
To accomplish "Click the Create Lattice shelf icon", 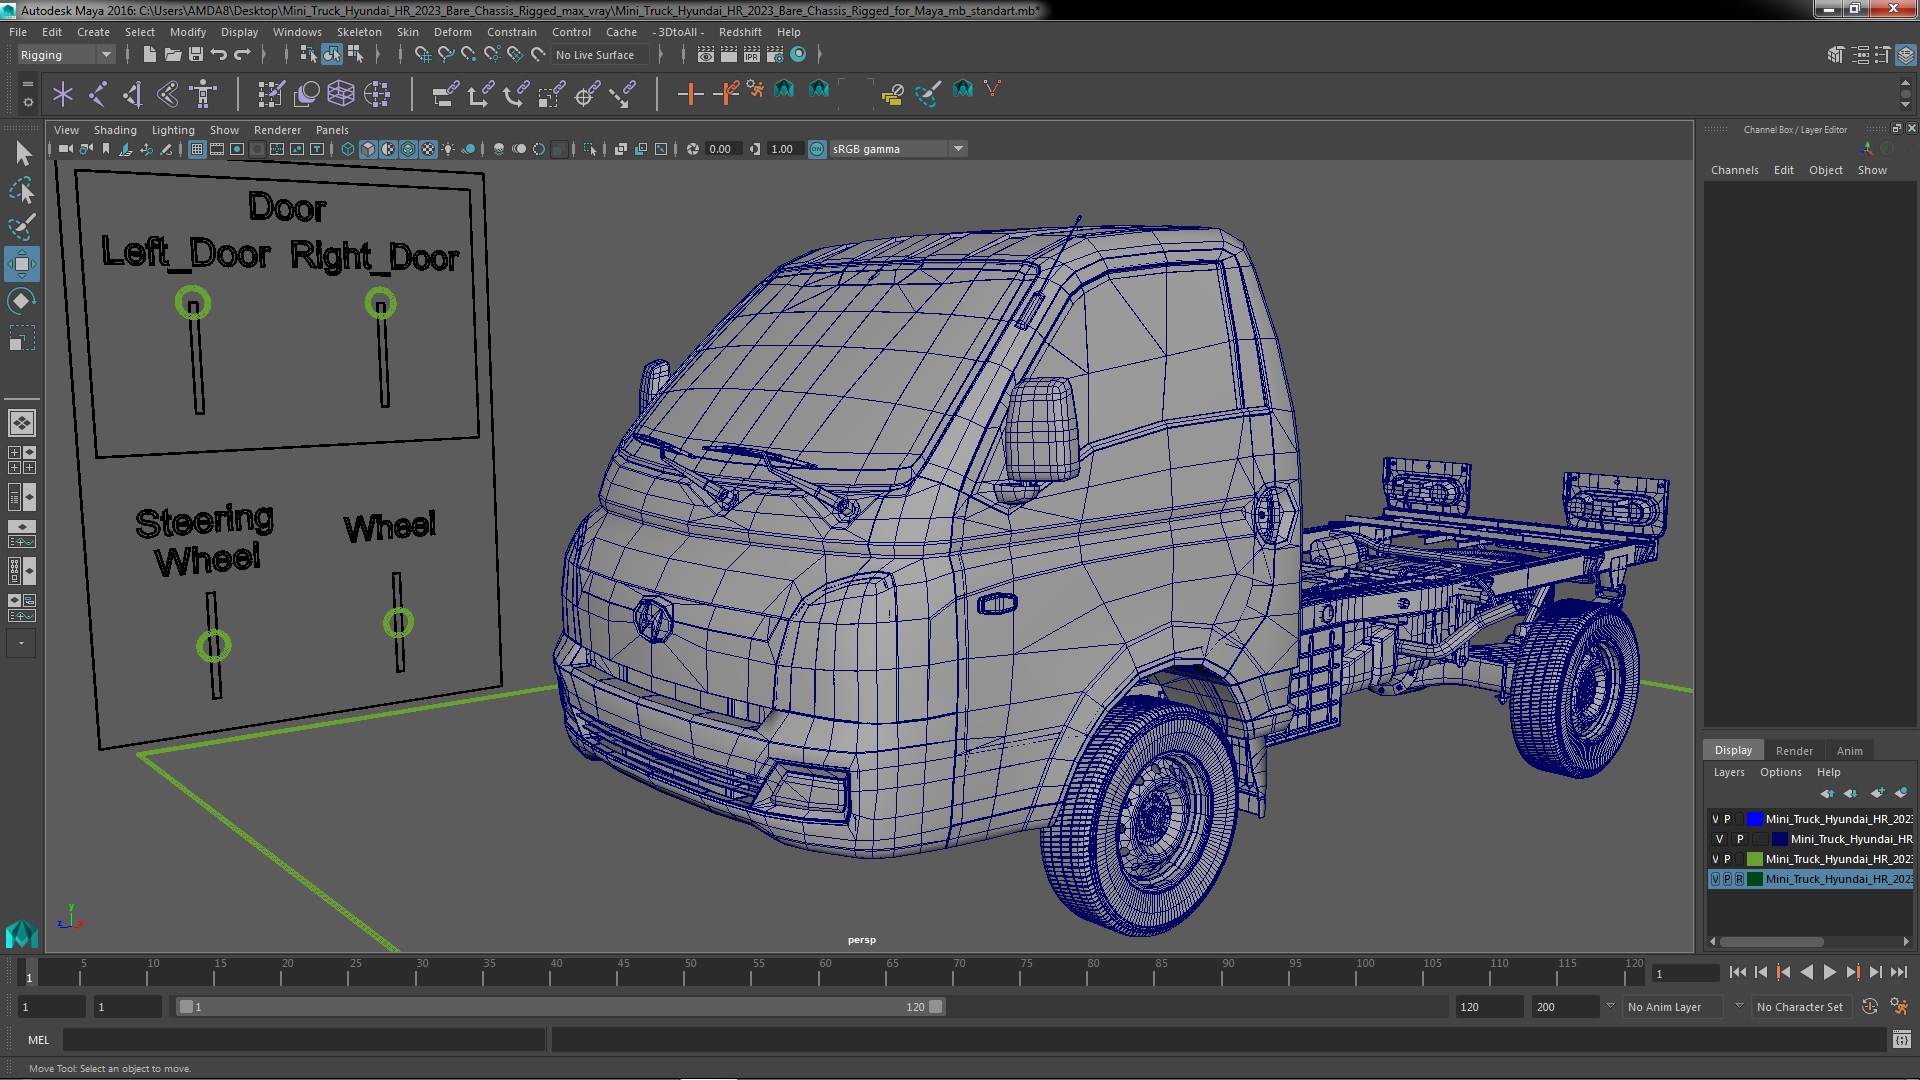I will pyautogui.click(x=341, y=94).
